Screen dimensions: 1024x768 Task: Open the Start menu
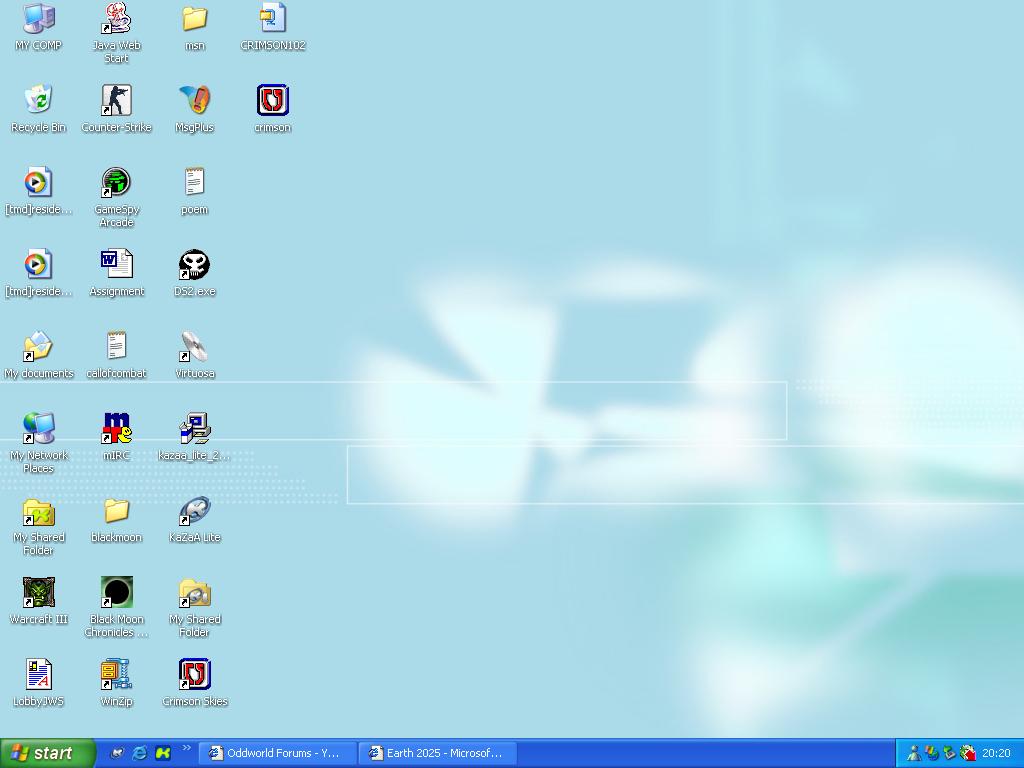(x=47, y=753)
